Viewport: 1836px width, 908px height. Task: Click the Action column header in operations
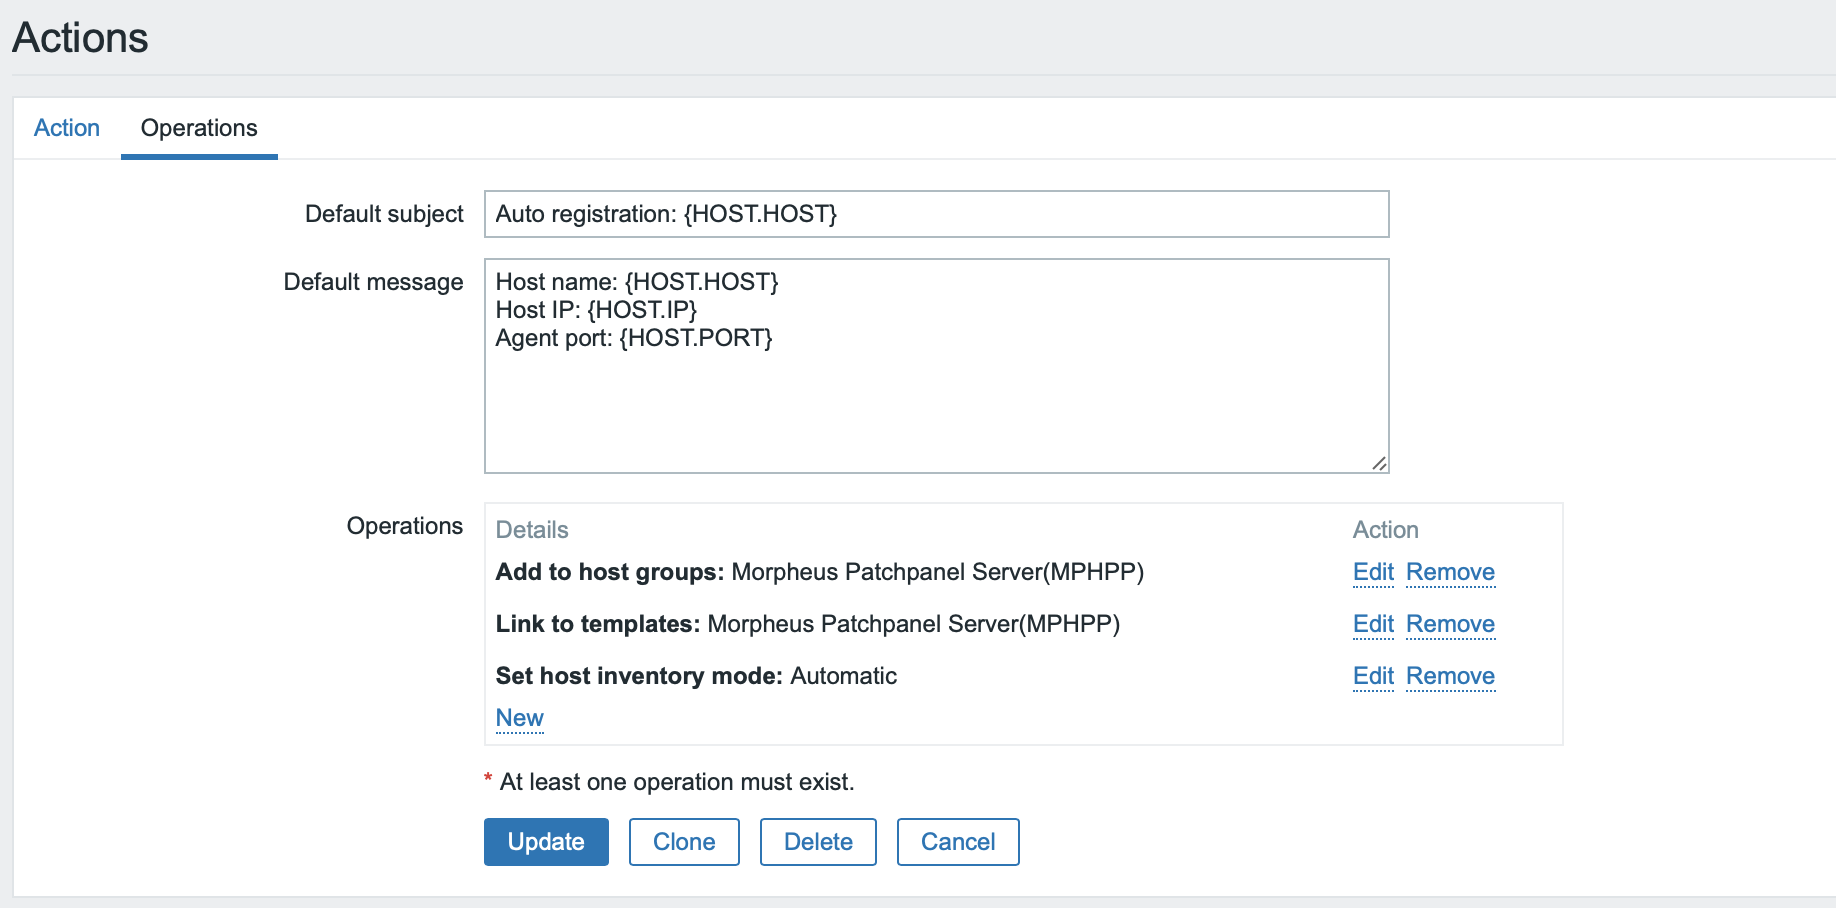coord(1385,530)
